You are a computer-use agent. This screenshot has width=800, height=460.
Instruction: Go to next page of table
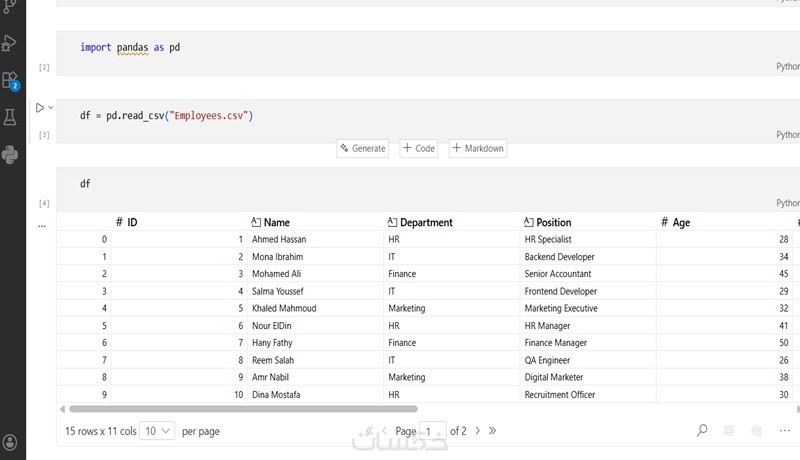point(478,431)
